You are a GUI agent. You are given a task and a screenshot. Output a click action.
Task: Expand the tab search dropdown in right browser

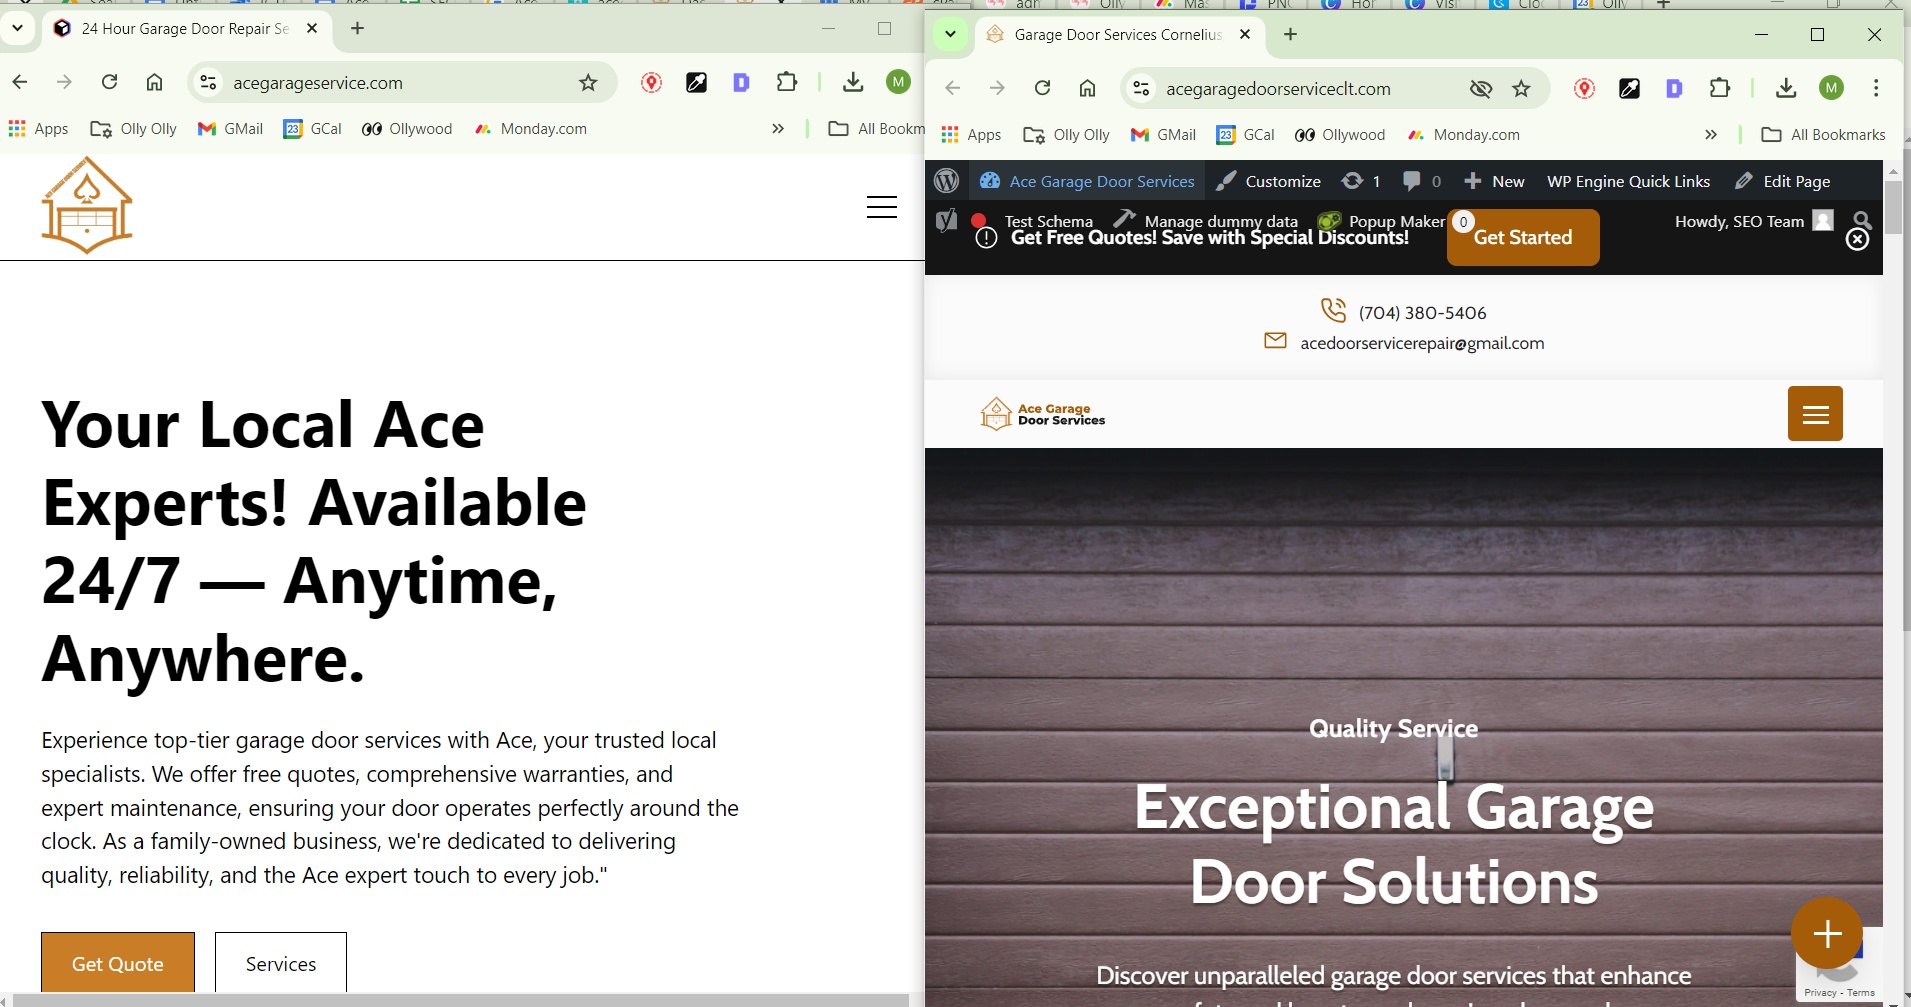point(950,35)
